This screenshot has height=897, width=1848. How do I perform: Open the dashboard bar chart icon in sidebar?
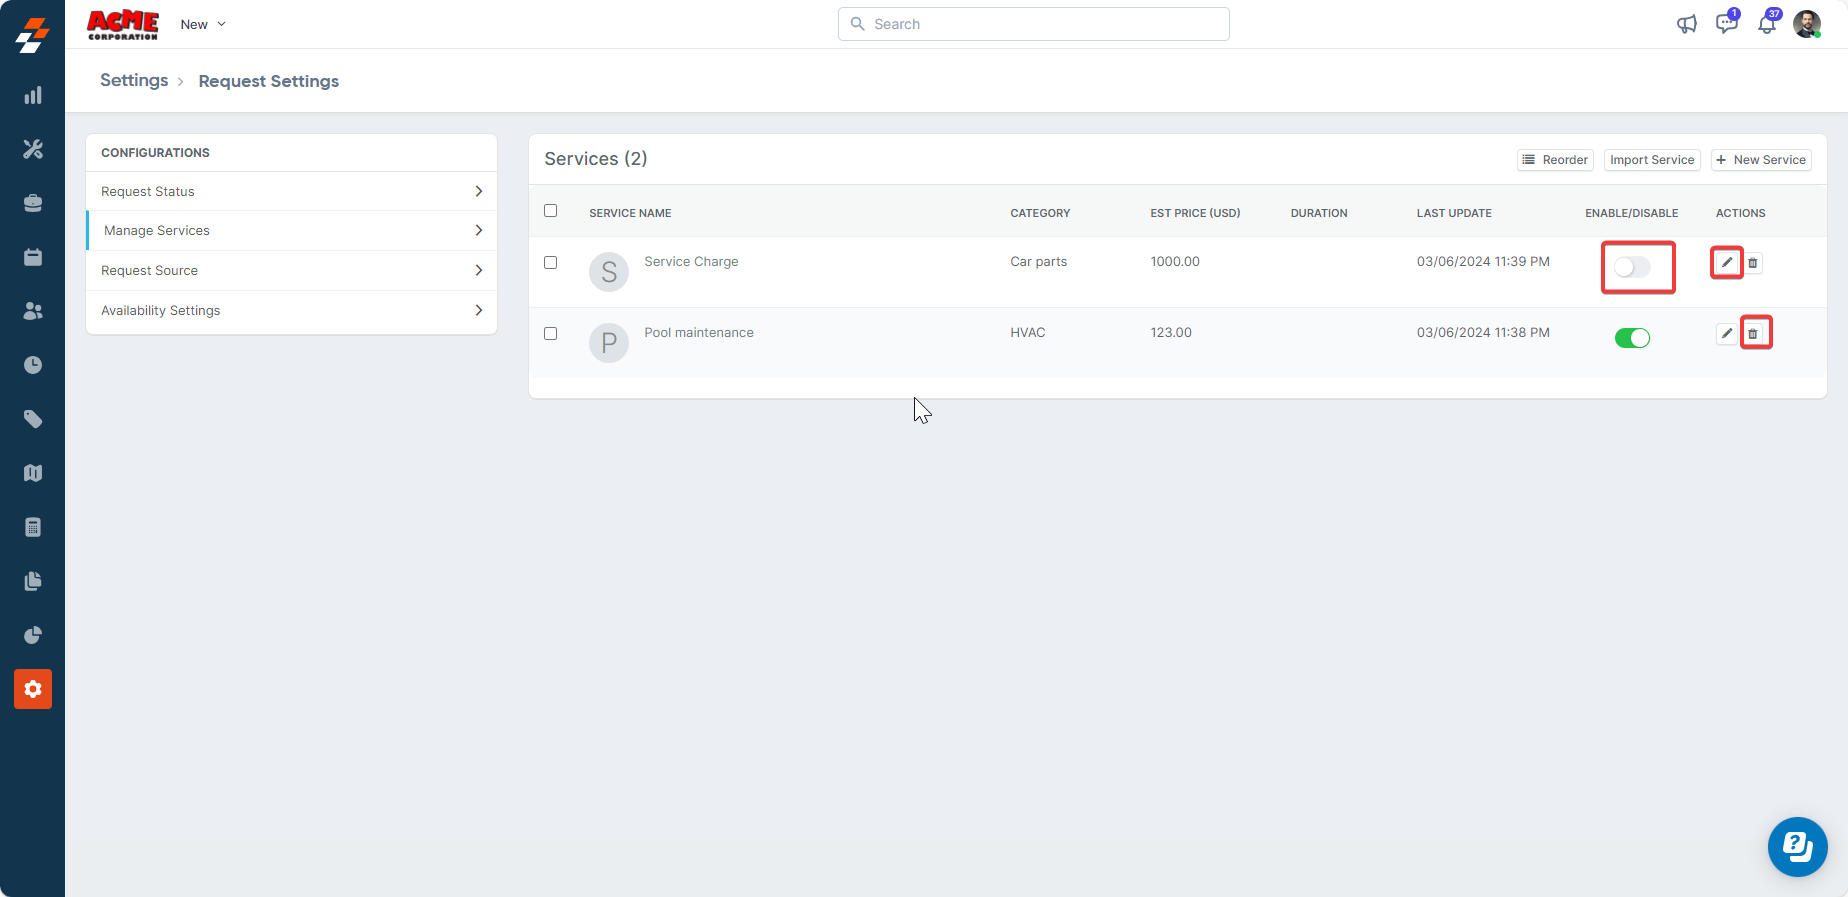click(x=33, y=95)
